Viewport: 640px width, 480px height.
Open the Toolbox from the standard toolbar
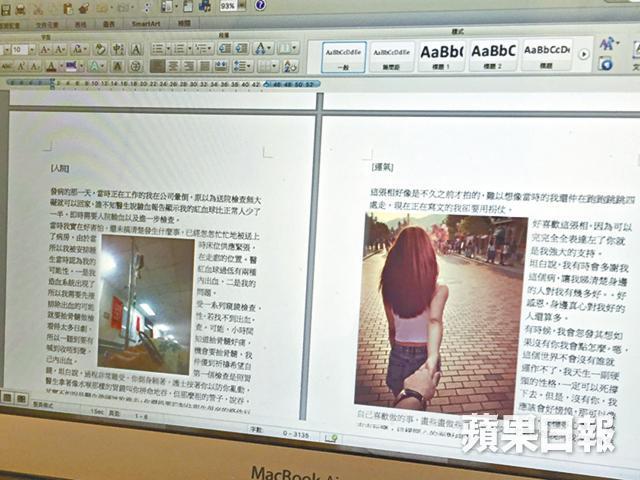[x=187, y=6]
